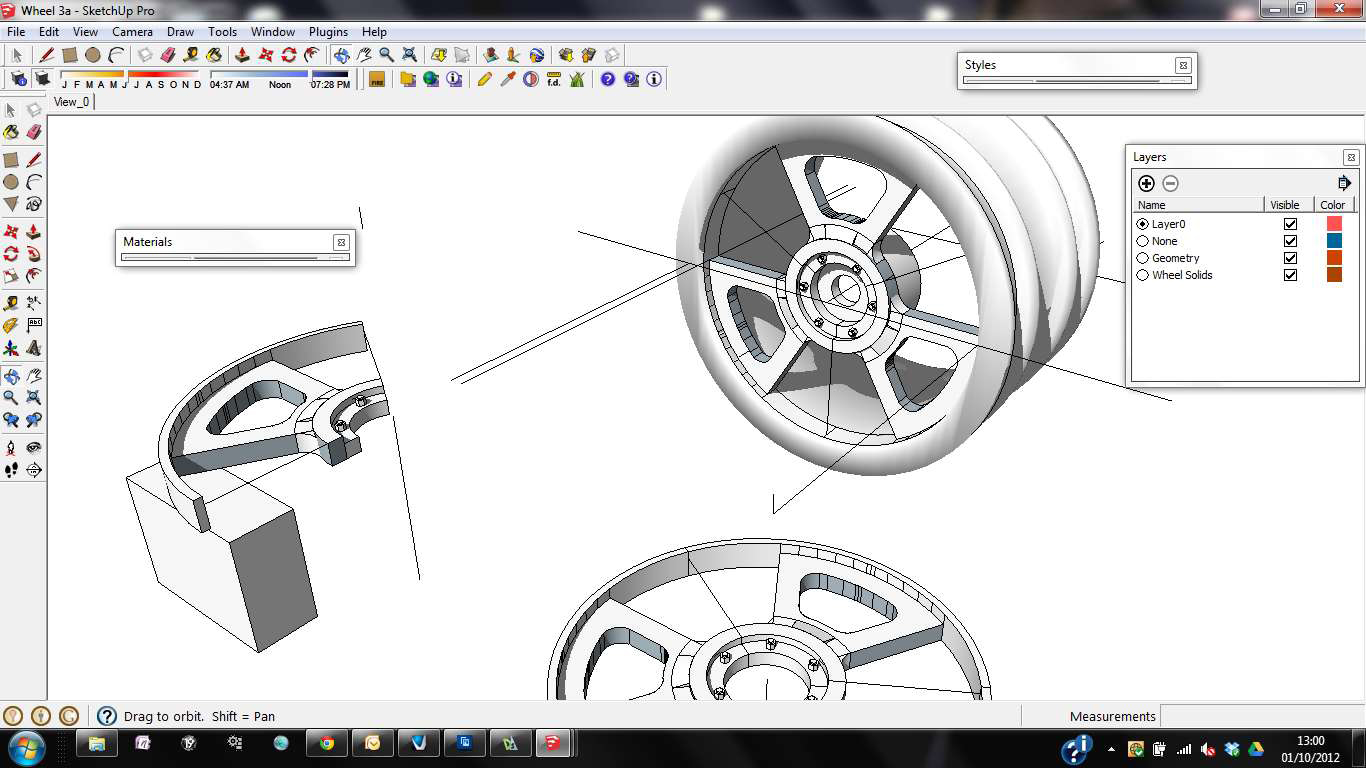The height and width of the screenshot is (768, 1366).
Task: Activate the Section Plane tool
Action: pyautogui.click(x=34, y=469)
